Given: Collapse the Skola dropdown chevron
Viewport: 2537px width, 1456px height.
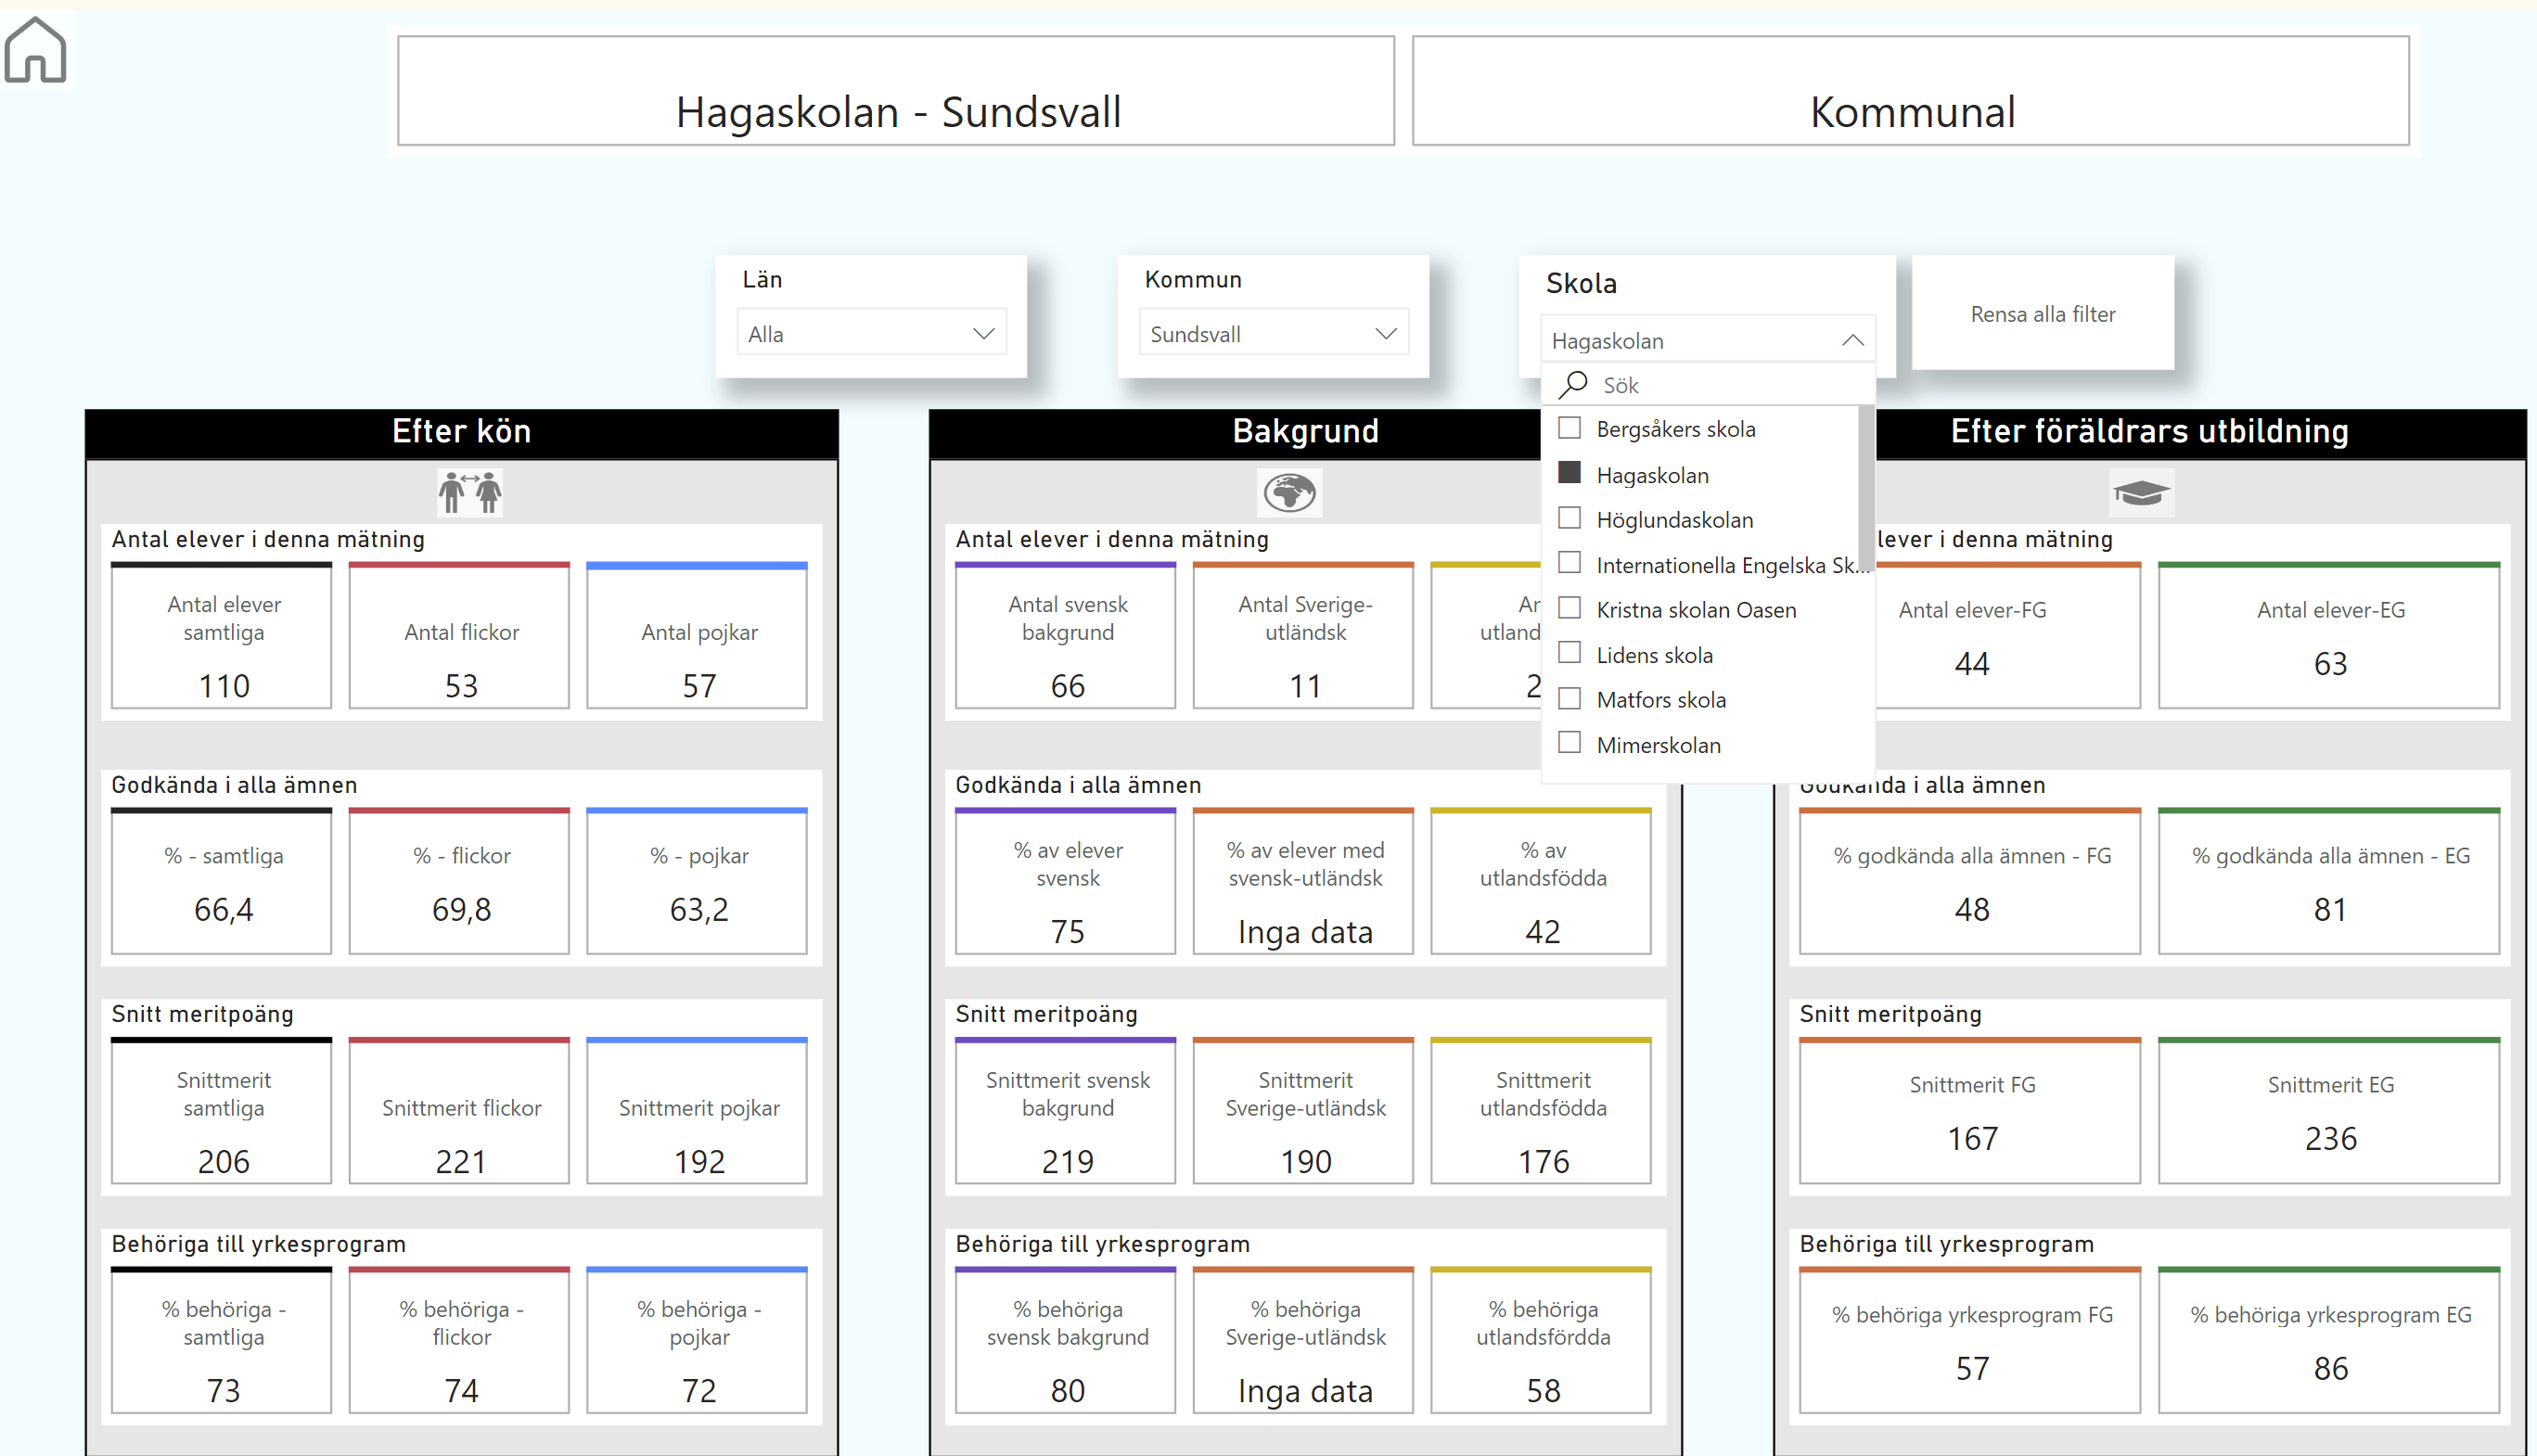Looking at the screenshot, I should pos(1852,341).
